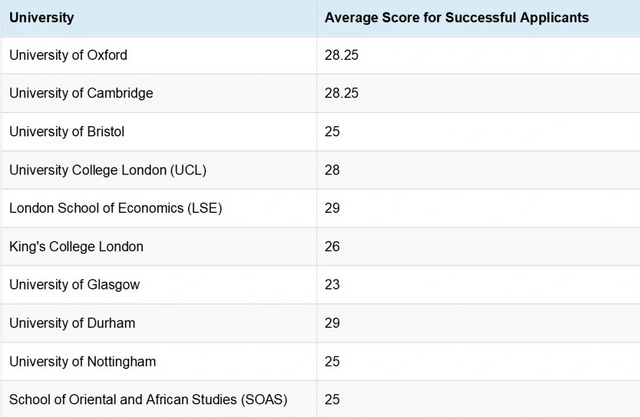This screenshot has width=640, height=417.
Task: Click King's College London score 26
Action: 332,246
